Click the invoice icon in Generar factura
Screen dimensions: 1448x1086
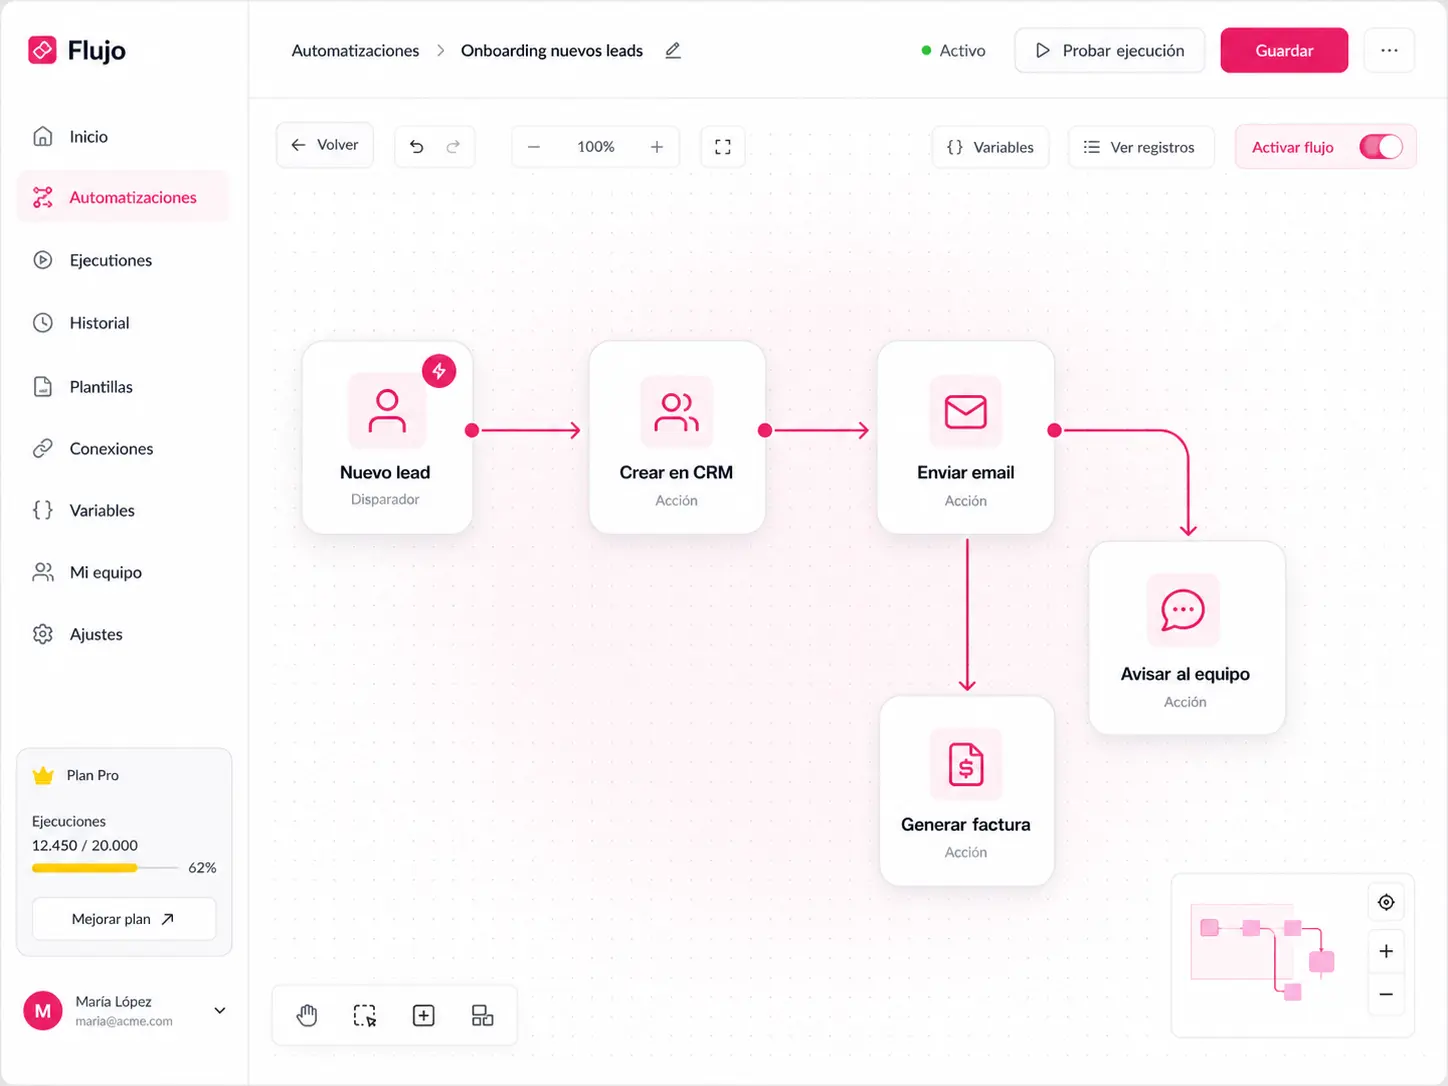tap(966, 764)
